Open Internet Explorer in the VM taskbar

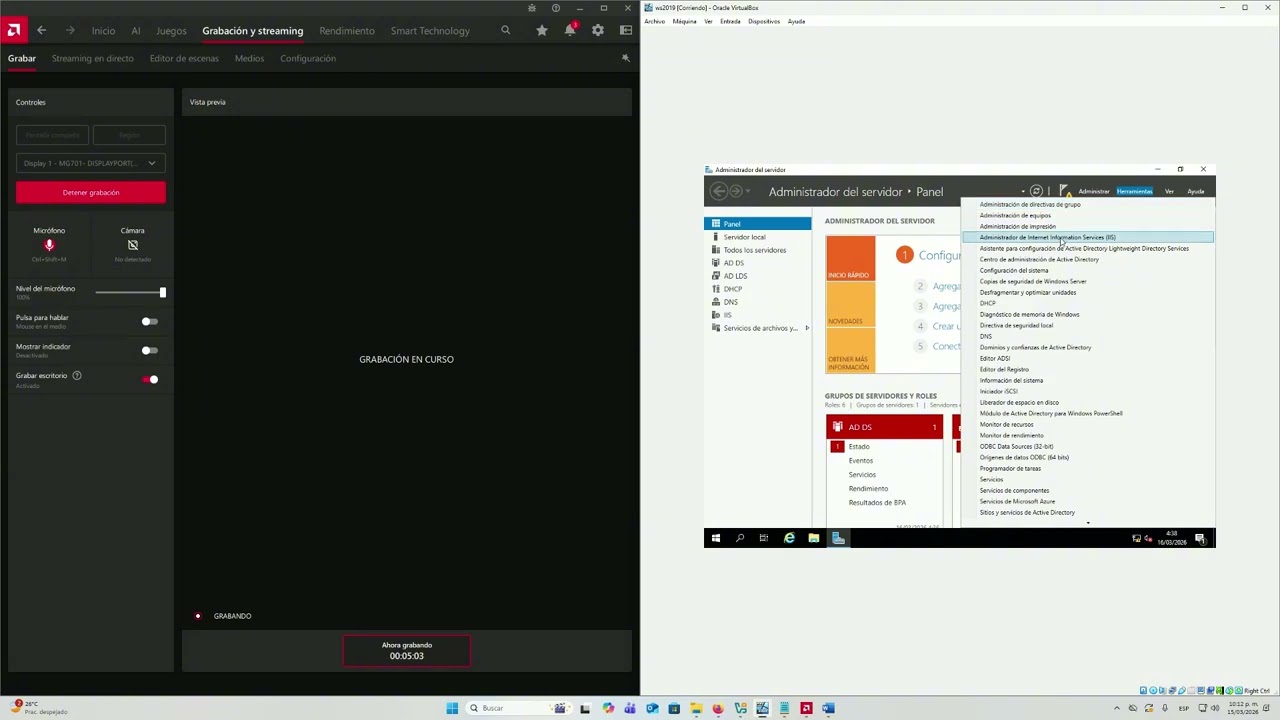[789, 538]
